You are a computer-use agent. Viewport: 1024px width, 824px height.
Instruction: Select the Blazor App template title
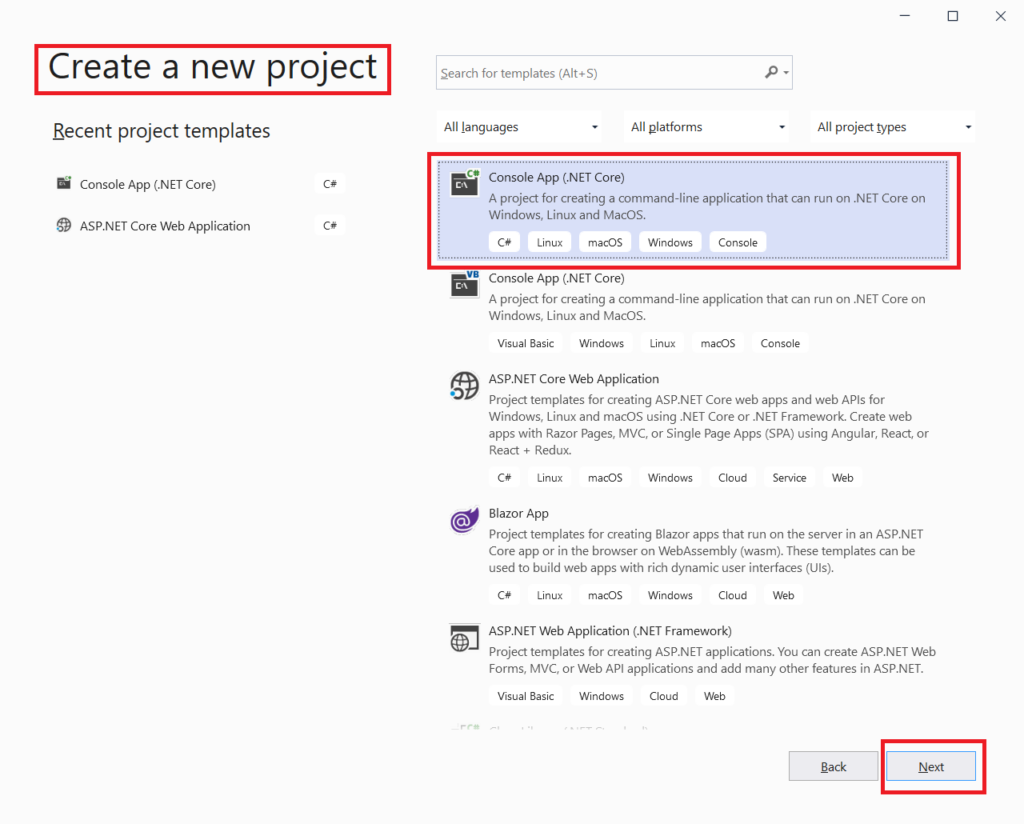[519, 513]
